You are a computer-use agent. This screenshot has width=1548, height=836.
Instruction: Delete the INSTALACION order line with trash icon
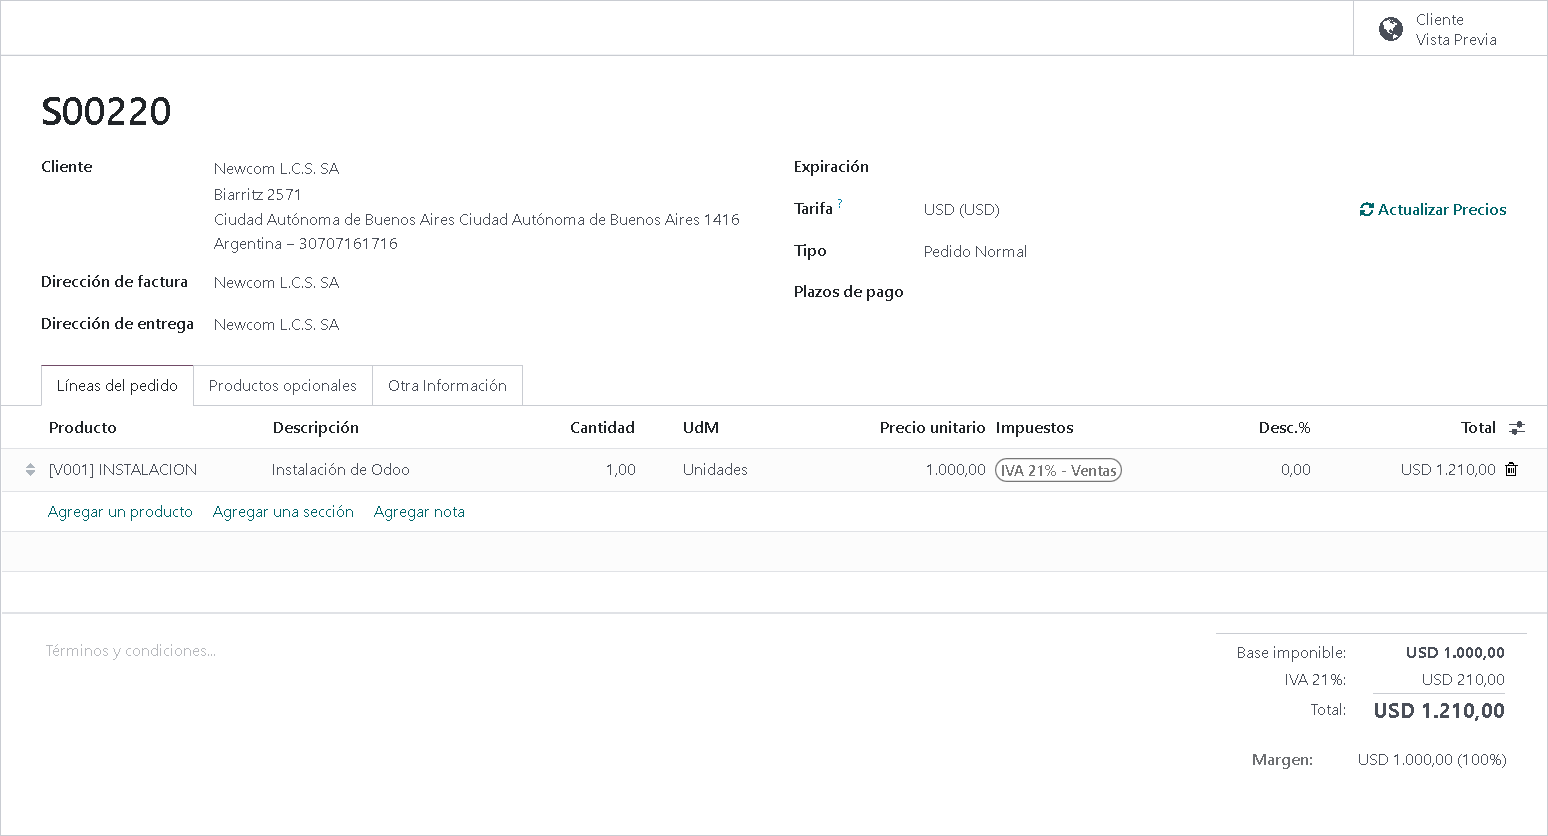[1511, 469]
